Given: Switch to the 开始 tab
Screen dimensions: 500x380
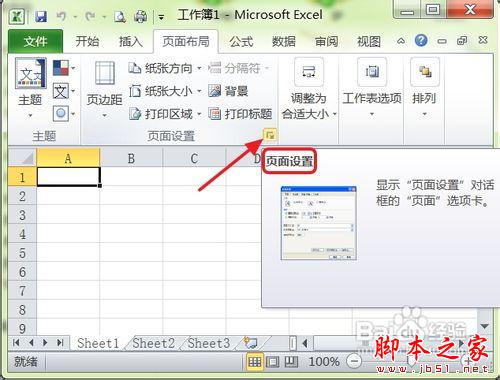Looking at the screenshot, I should 87,42.
